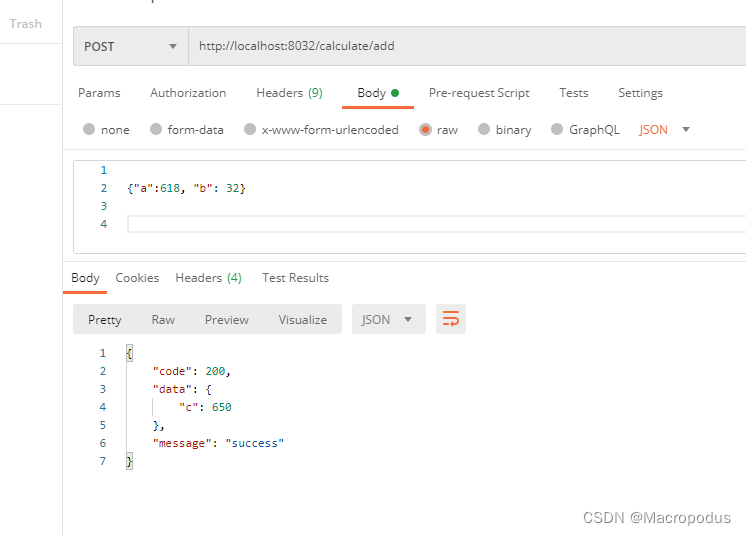Open Trash in the sidebar
The width and height of the screenshot is (746, 535).
(26, 24)
